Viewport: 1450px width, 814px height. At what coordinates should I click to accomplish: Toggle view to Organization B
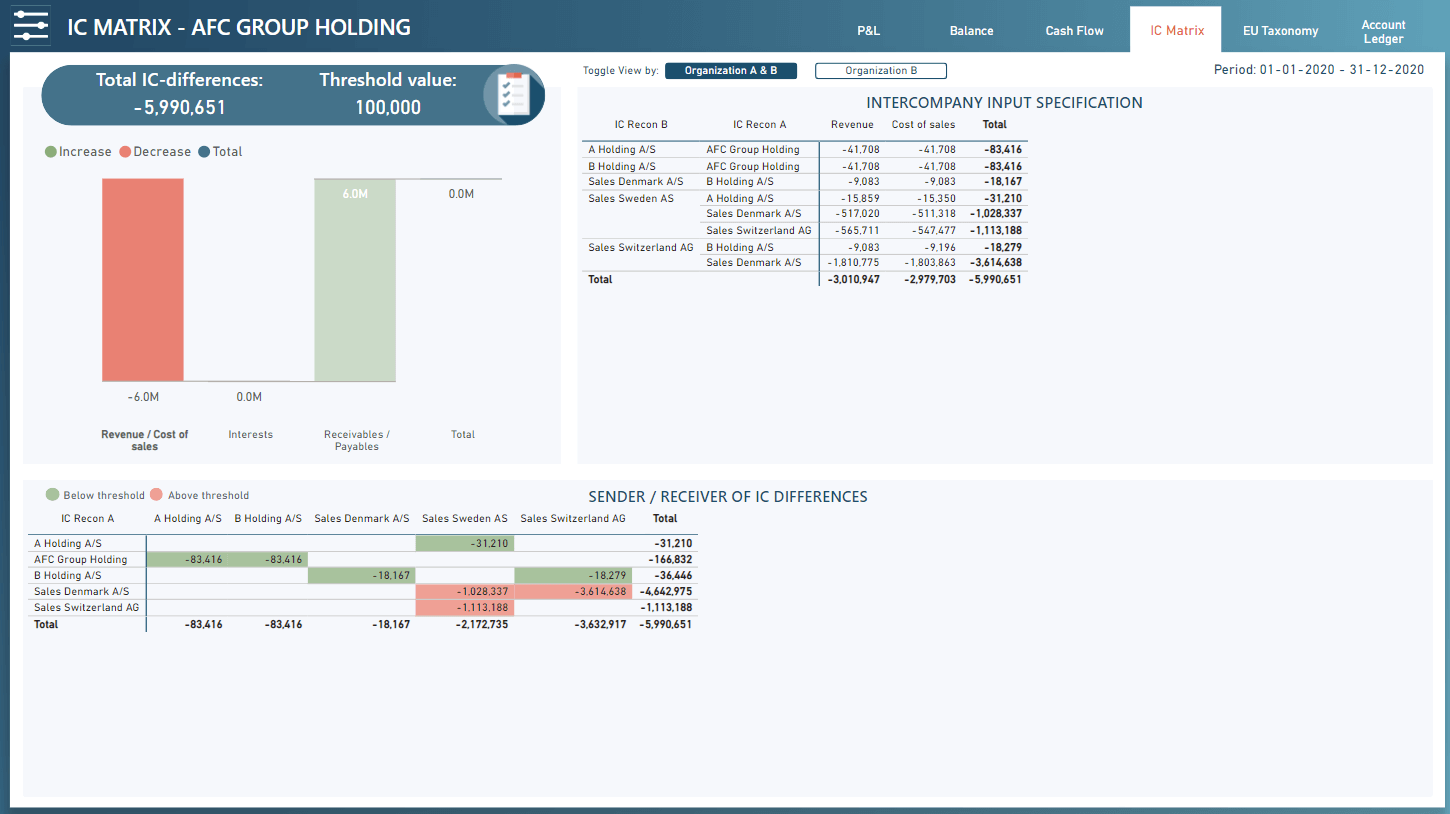tap(880, 71)
